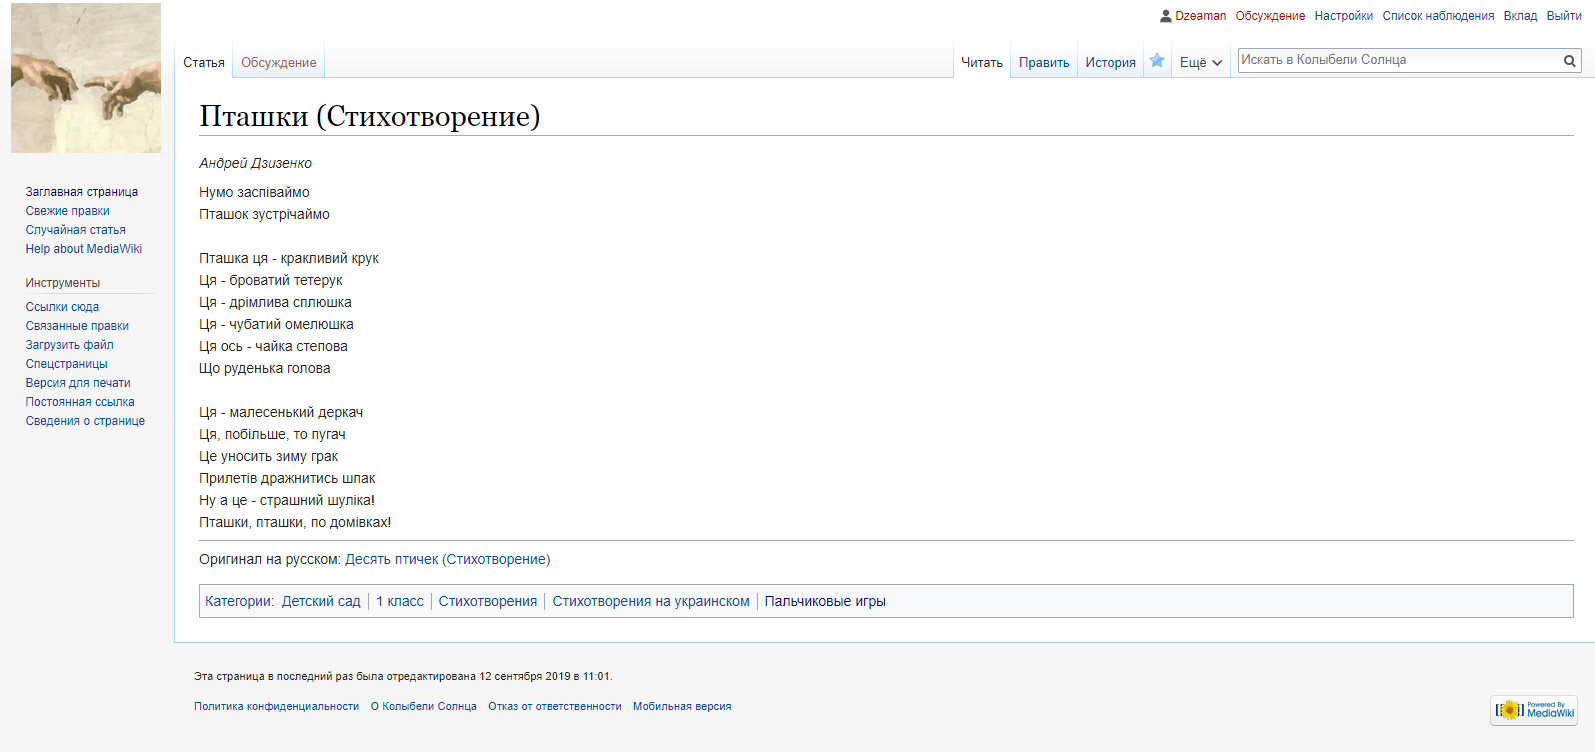Click the Выйти logout link

pos(1564,16)
